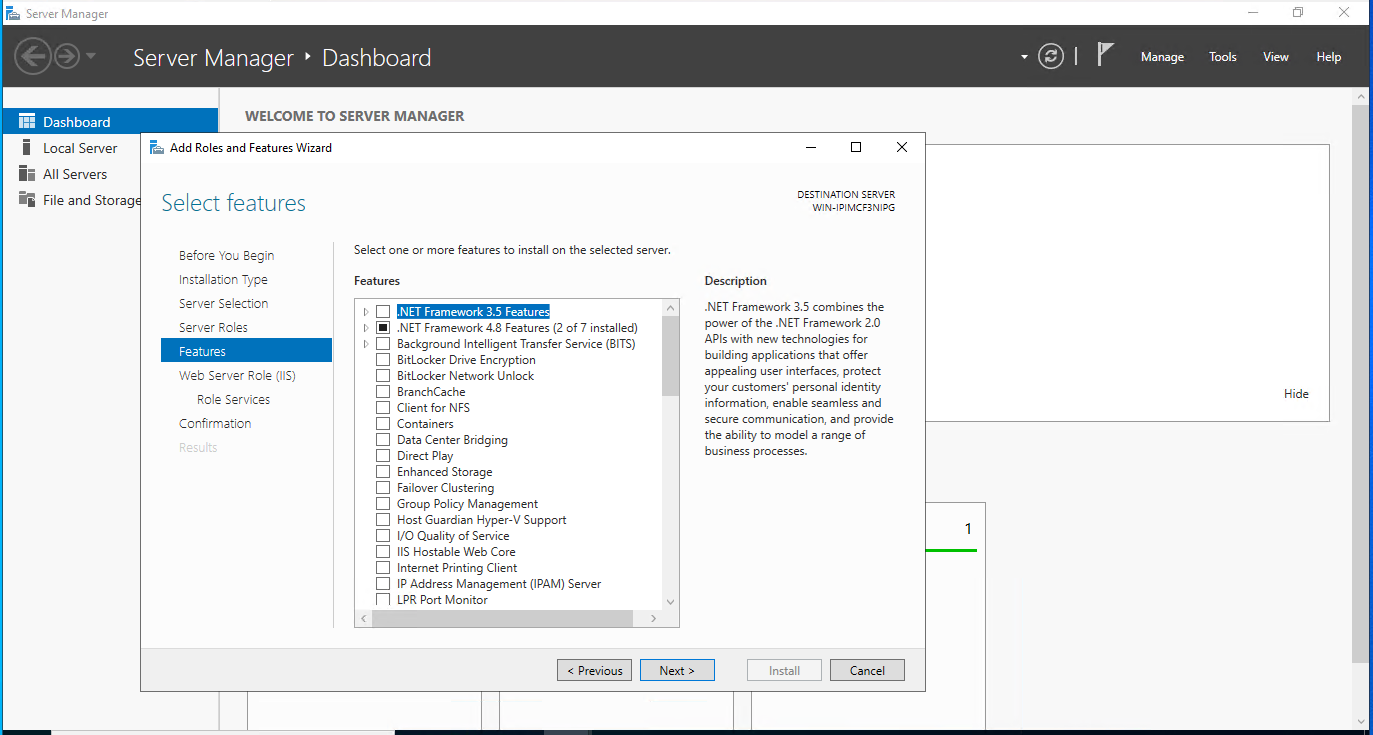Enable Client for NFS checkbox

click(x=383, y=408)
